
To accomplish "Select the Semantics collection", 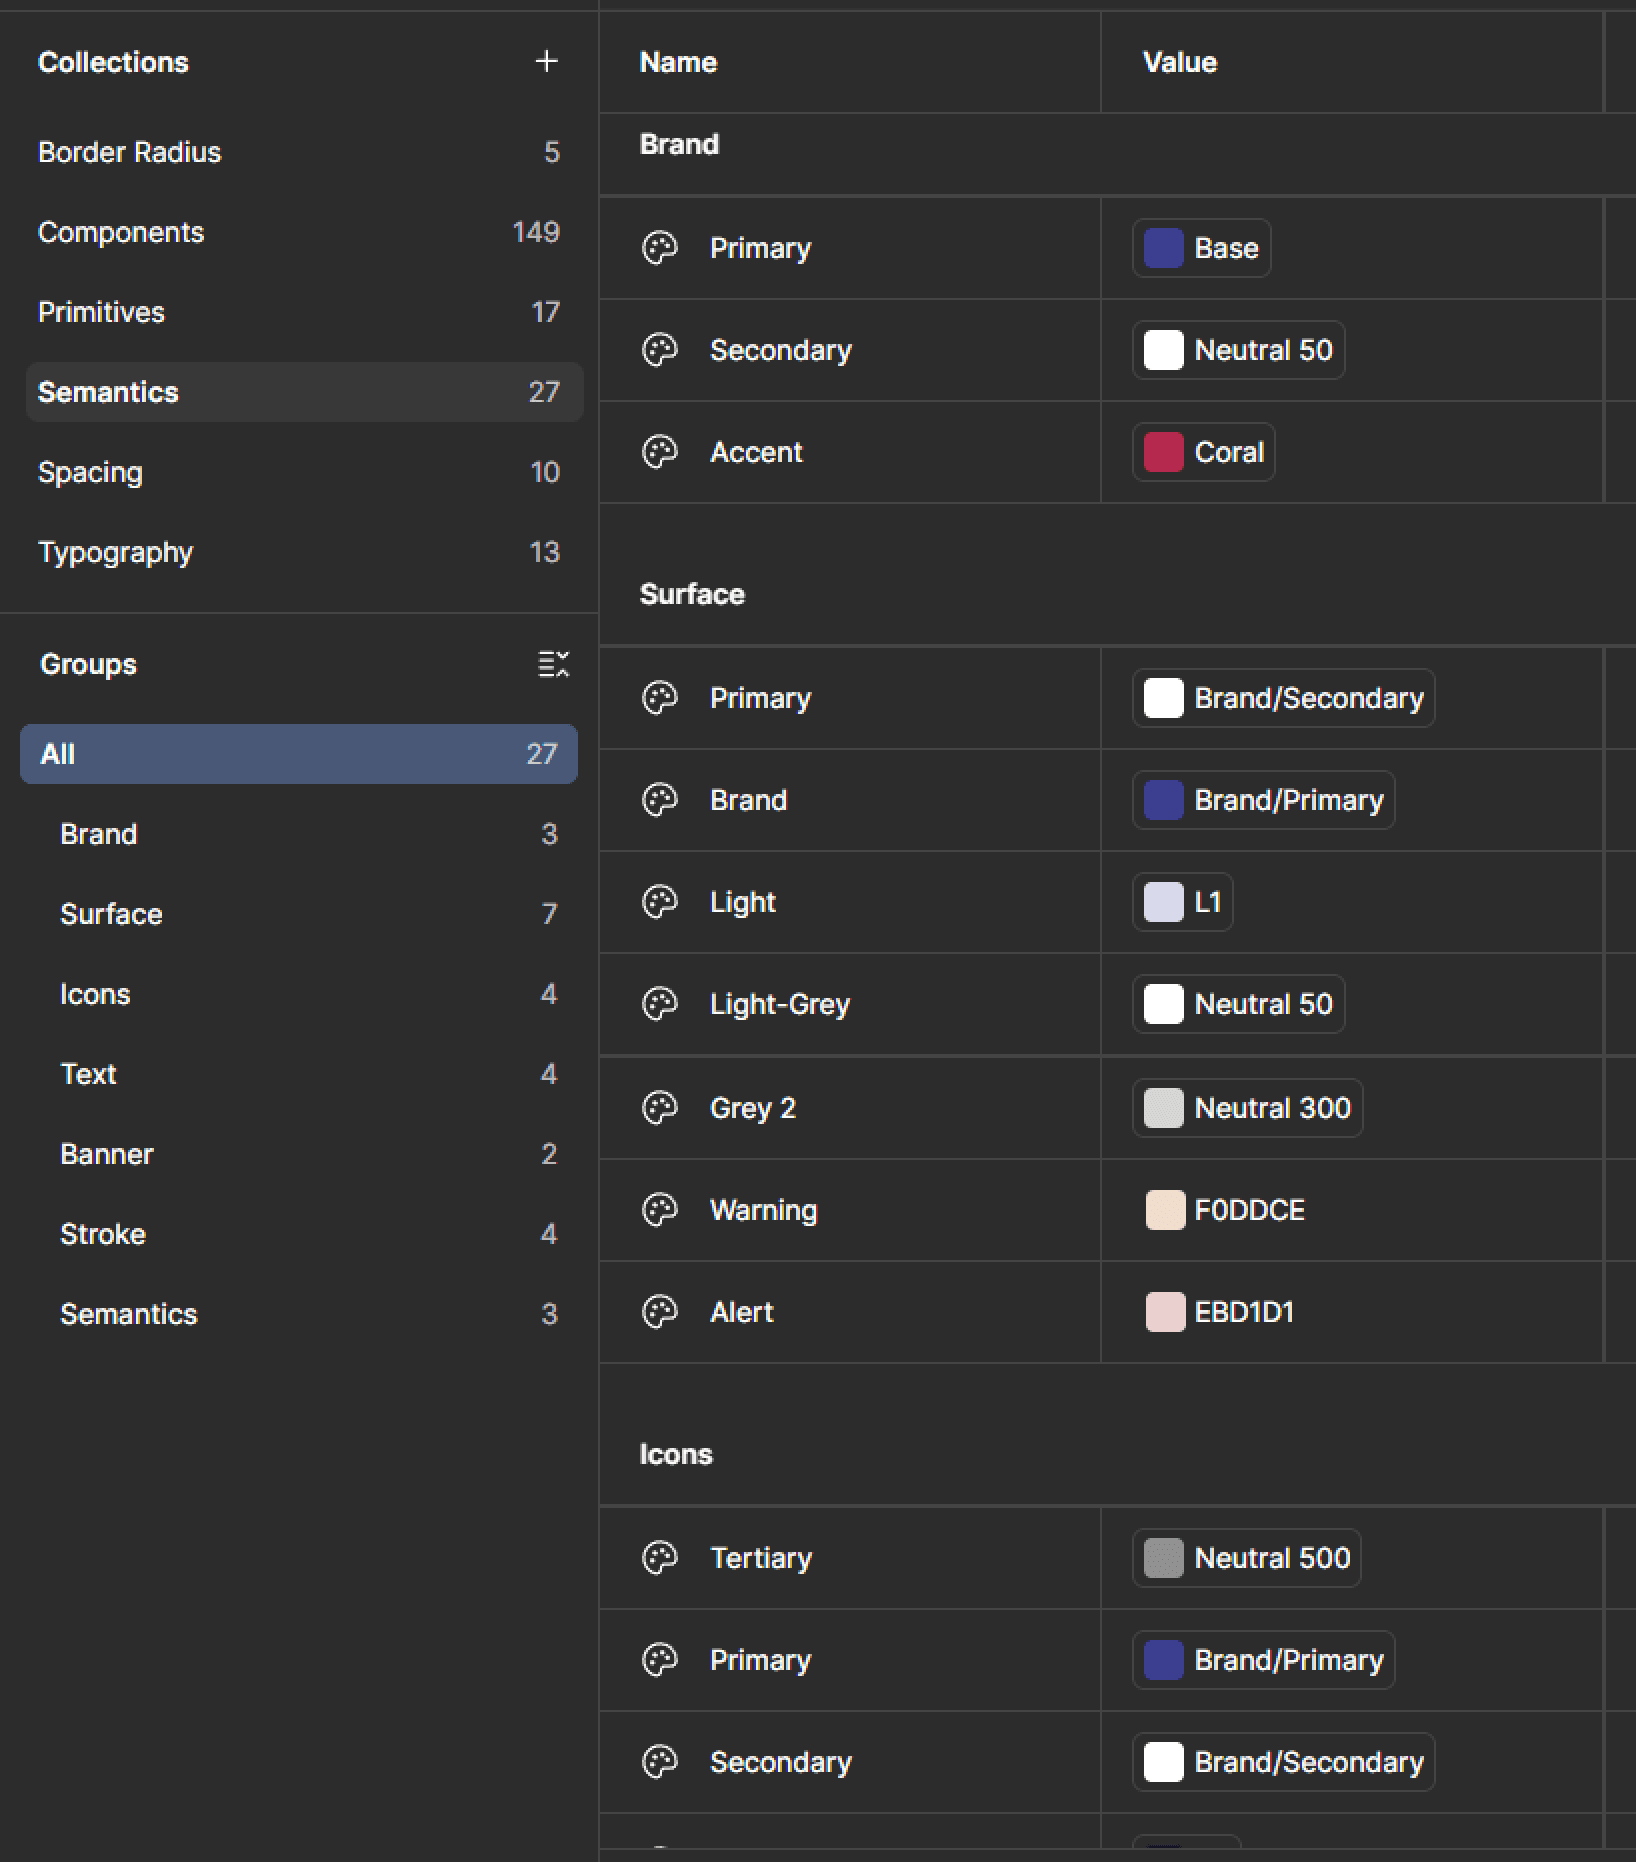I will (304, 392).
